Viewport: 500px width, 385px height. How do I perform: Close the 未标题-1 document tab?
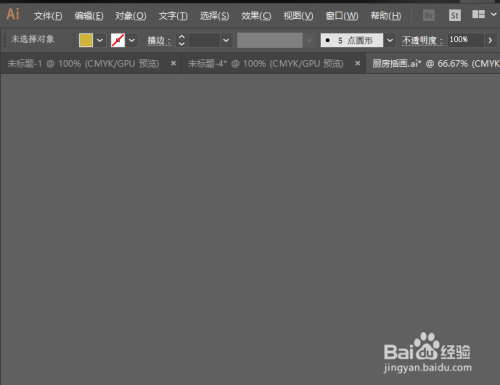click(x=173, y=63)
